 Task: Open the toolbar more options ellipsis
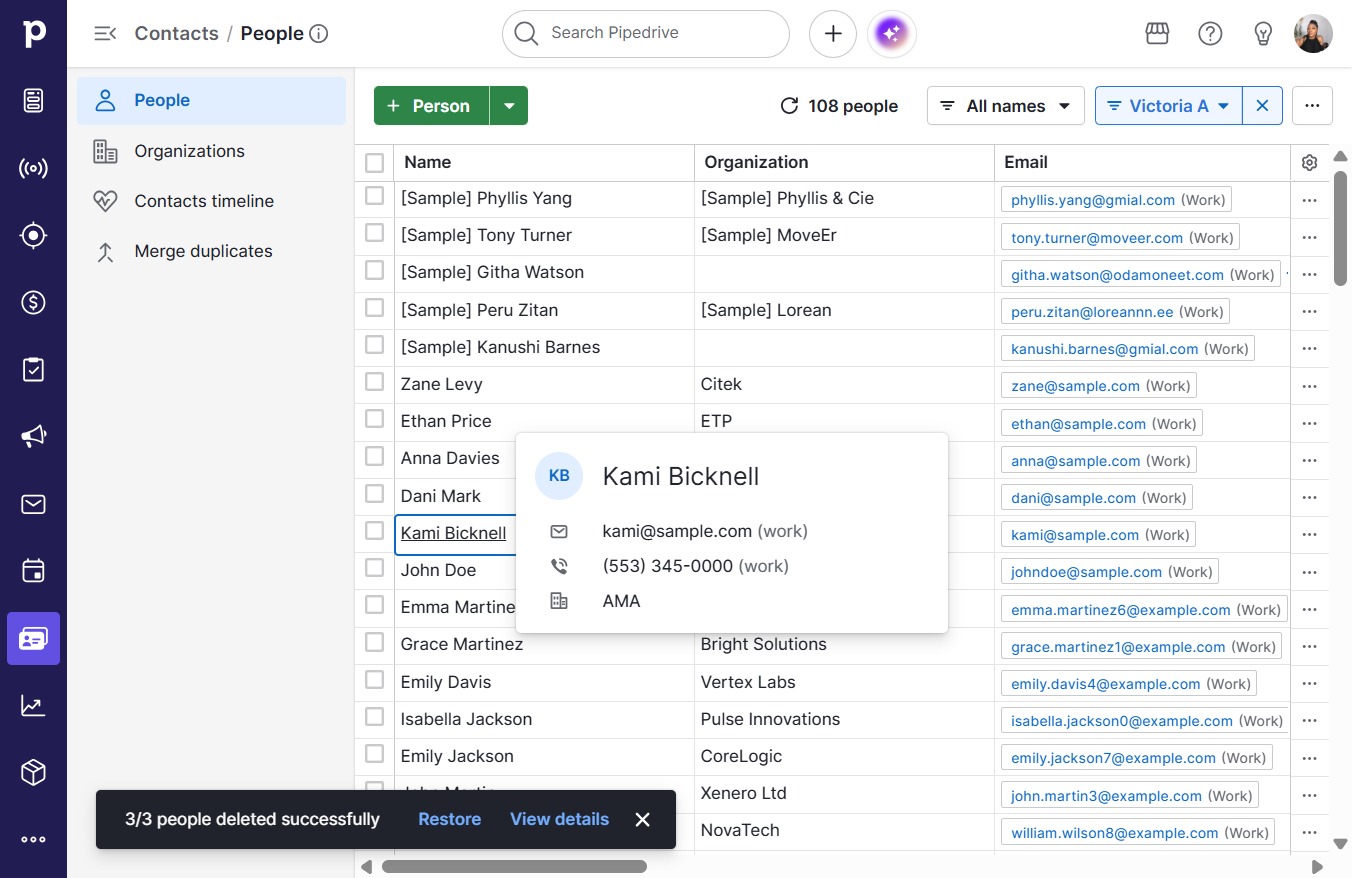pyautogui.click(x=1312, y=106)
